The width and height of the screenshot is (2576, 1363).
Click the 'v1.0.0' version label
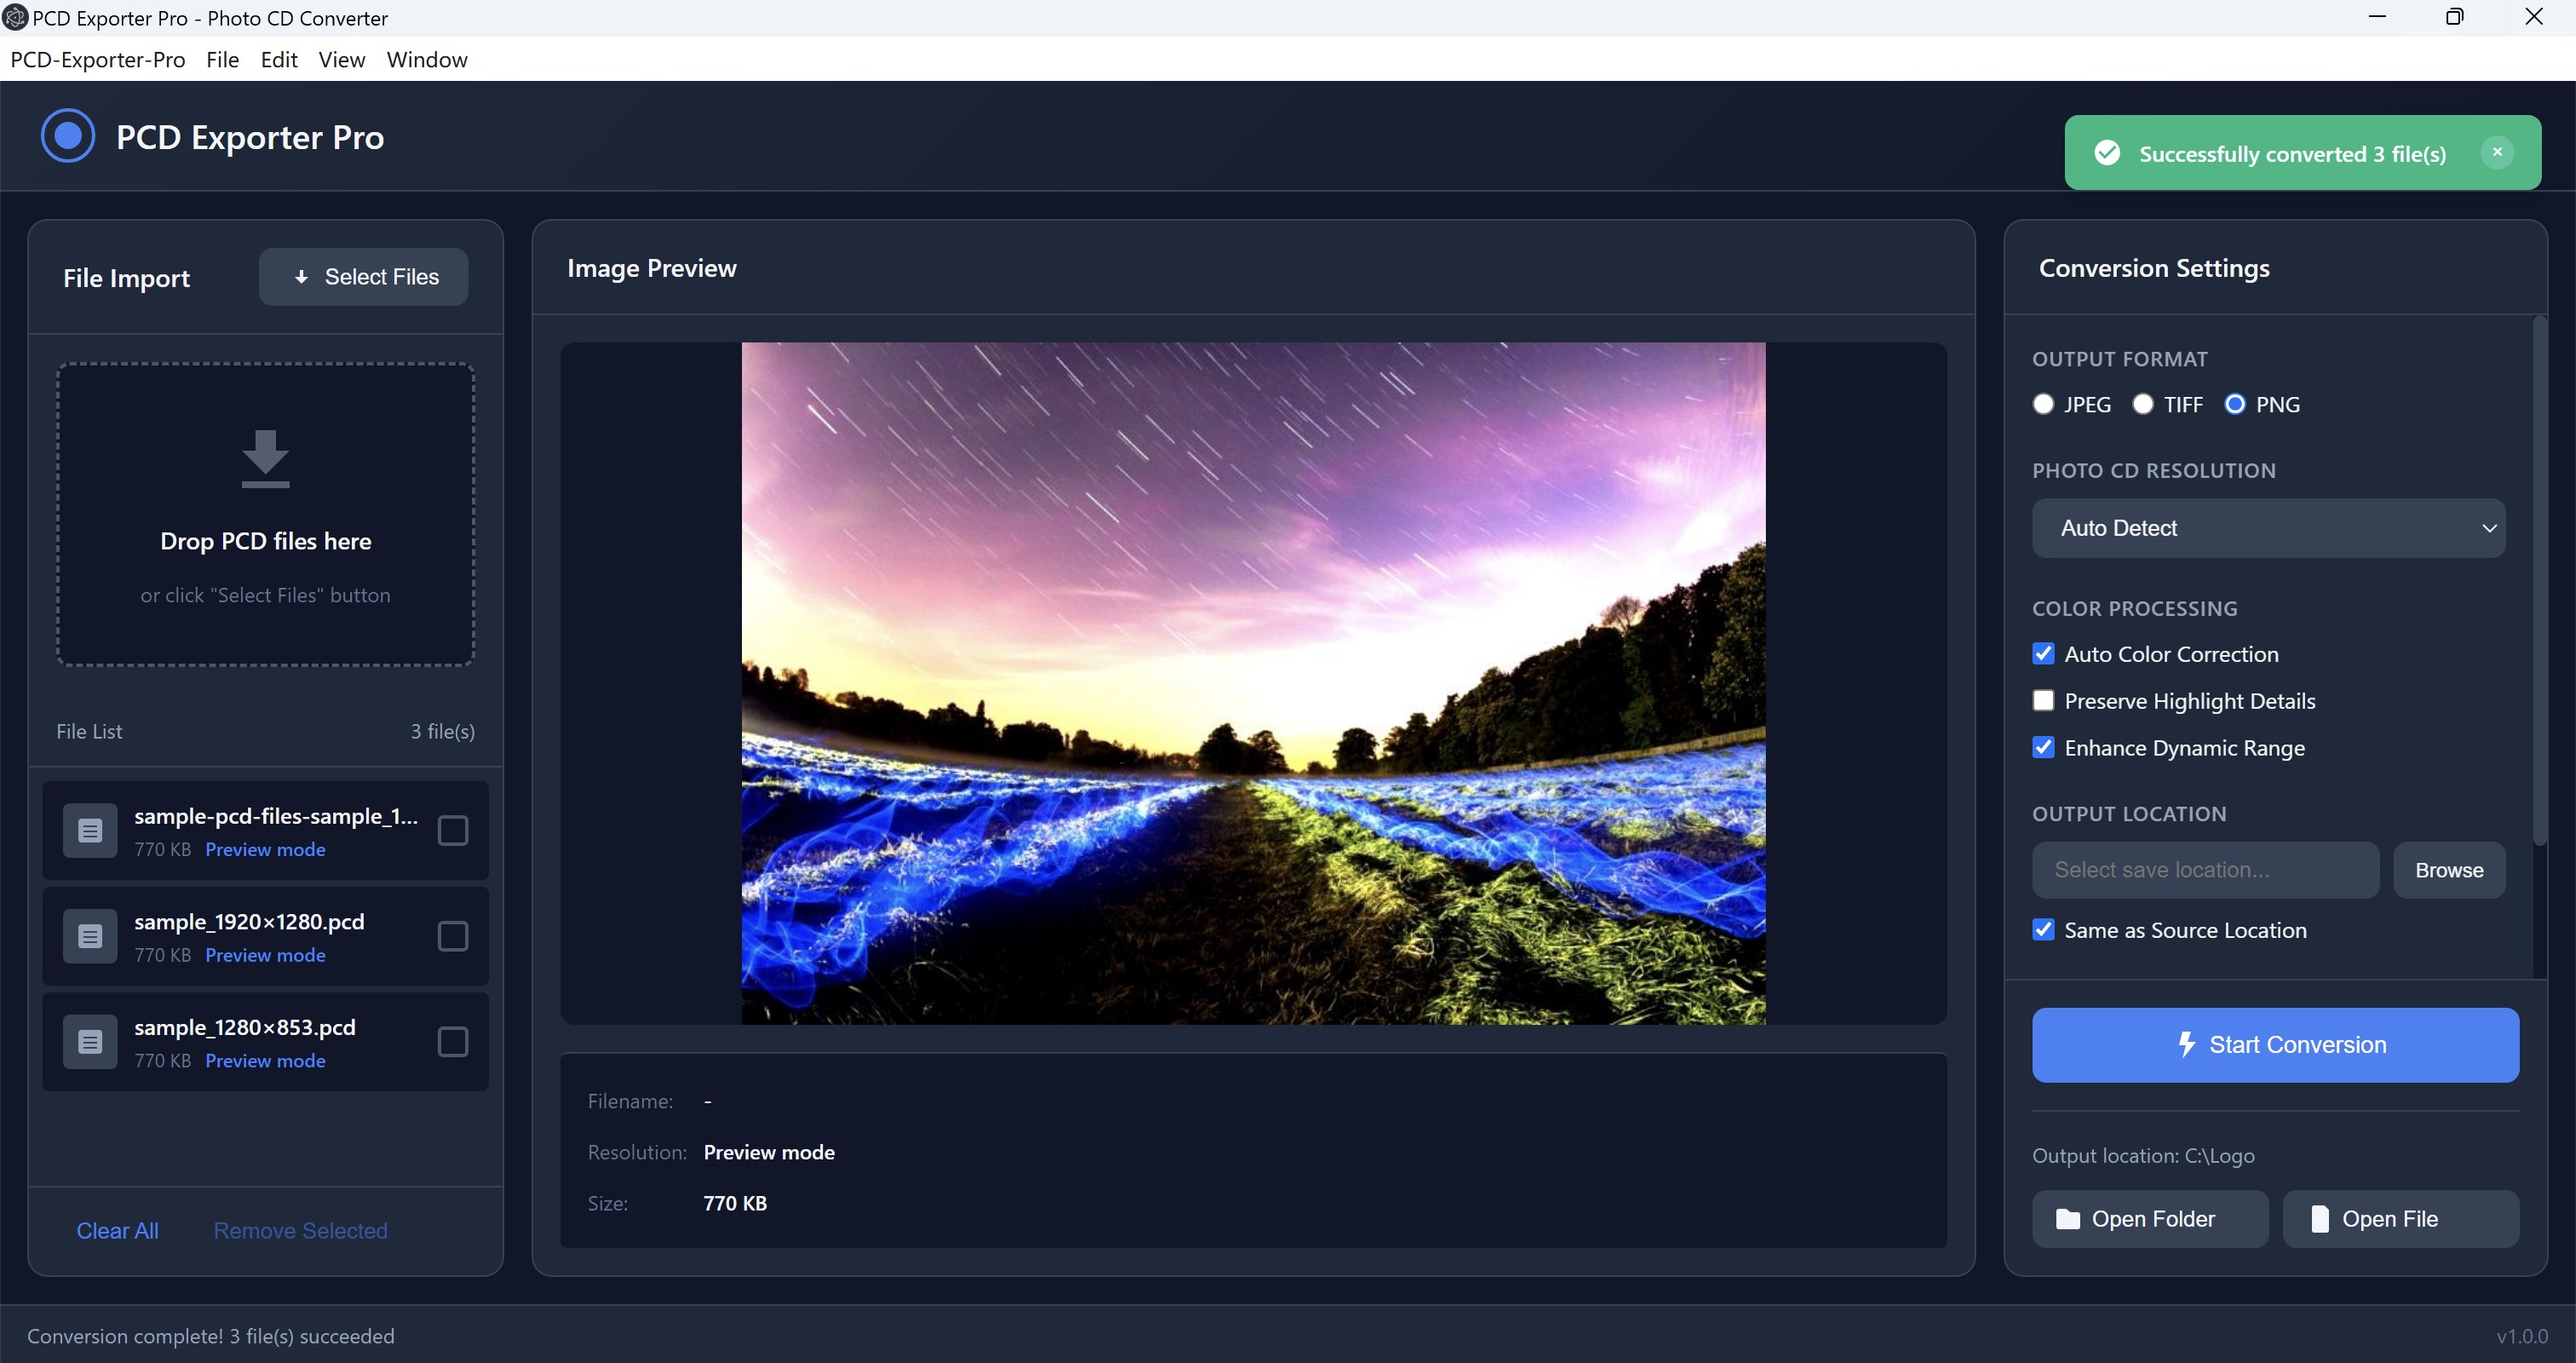pyautogui.click(x=2521, y=1336)
